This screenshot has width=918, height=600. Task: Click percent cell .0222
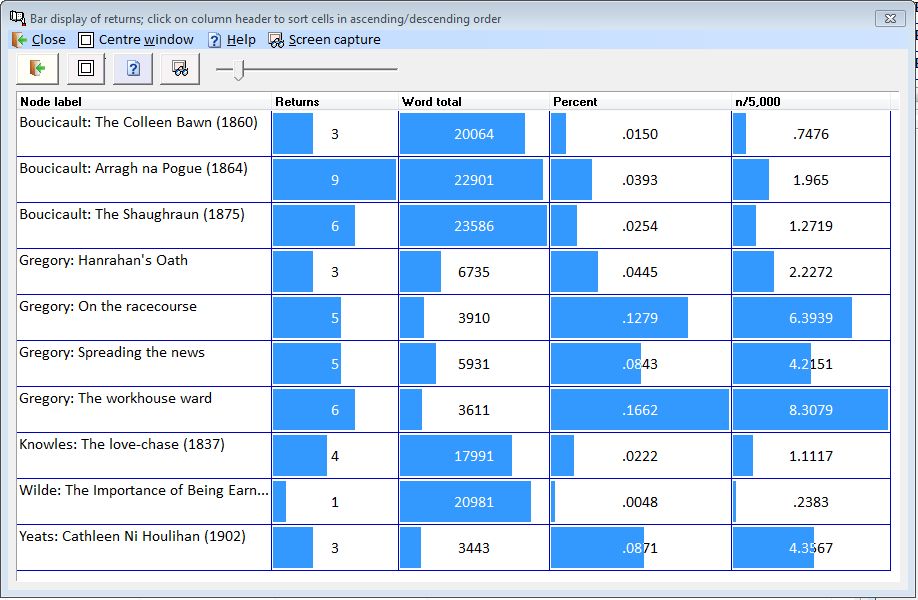click(640, 455)
